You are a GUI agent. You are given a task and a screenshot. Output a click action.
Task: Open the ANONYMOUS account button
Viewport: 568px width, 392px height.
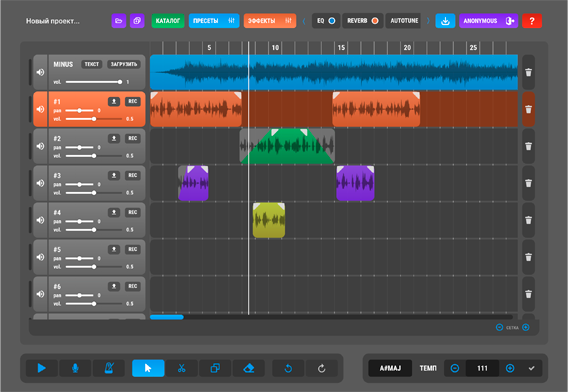pyautogui.click(x=488, y=21)
